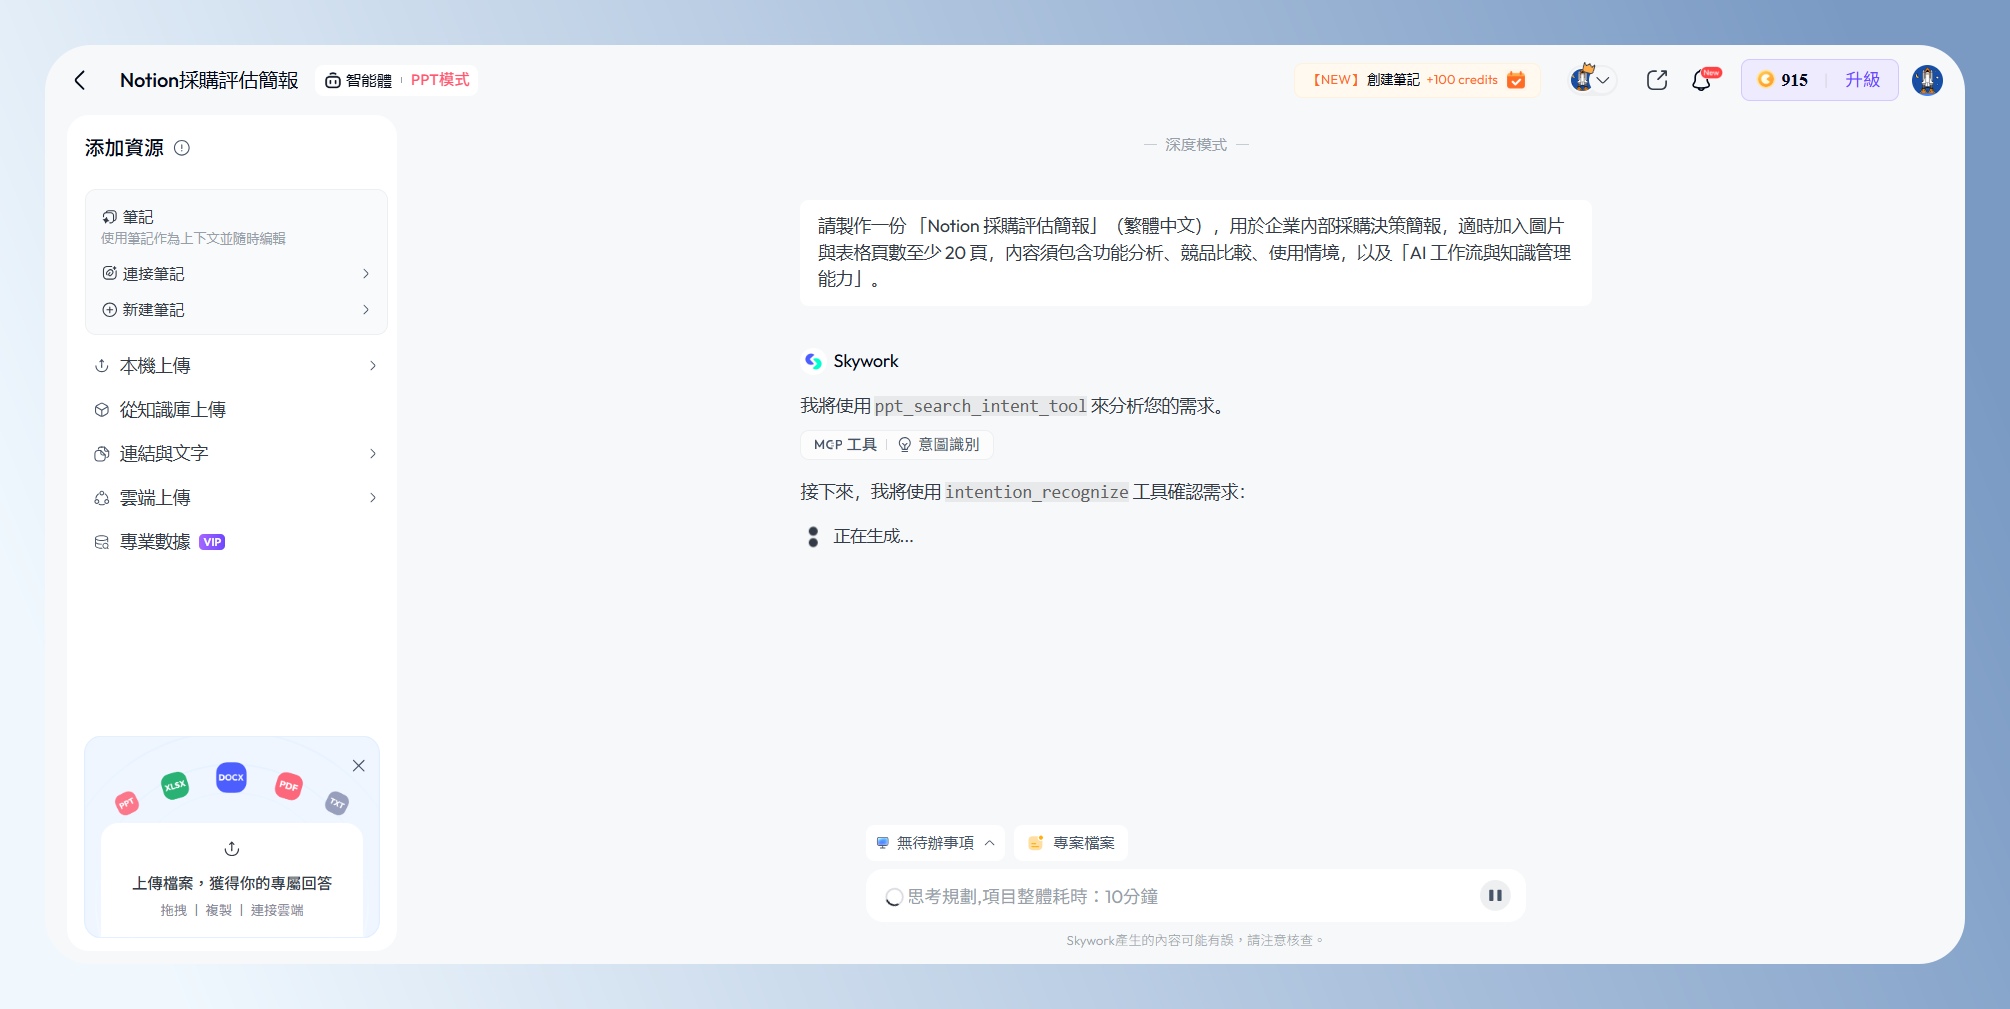2010x1009 pixels.
Task: Open the notification bell
Action: [1701, 80]
